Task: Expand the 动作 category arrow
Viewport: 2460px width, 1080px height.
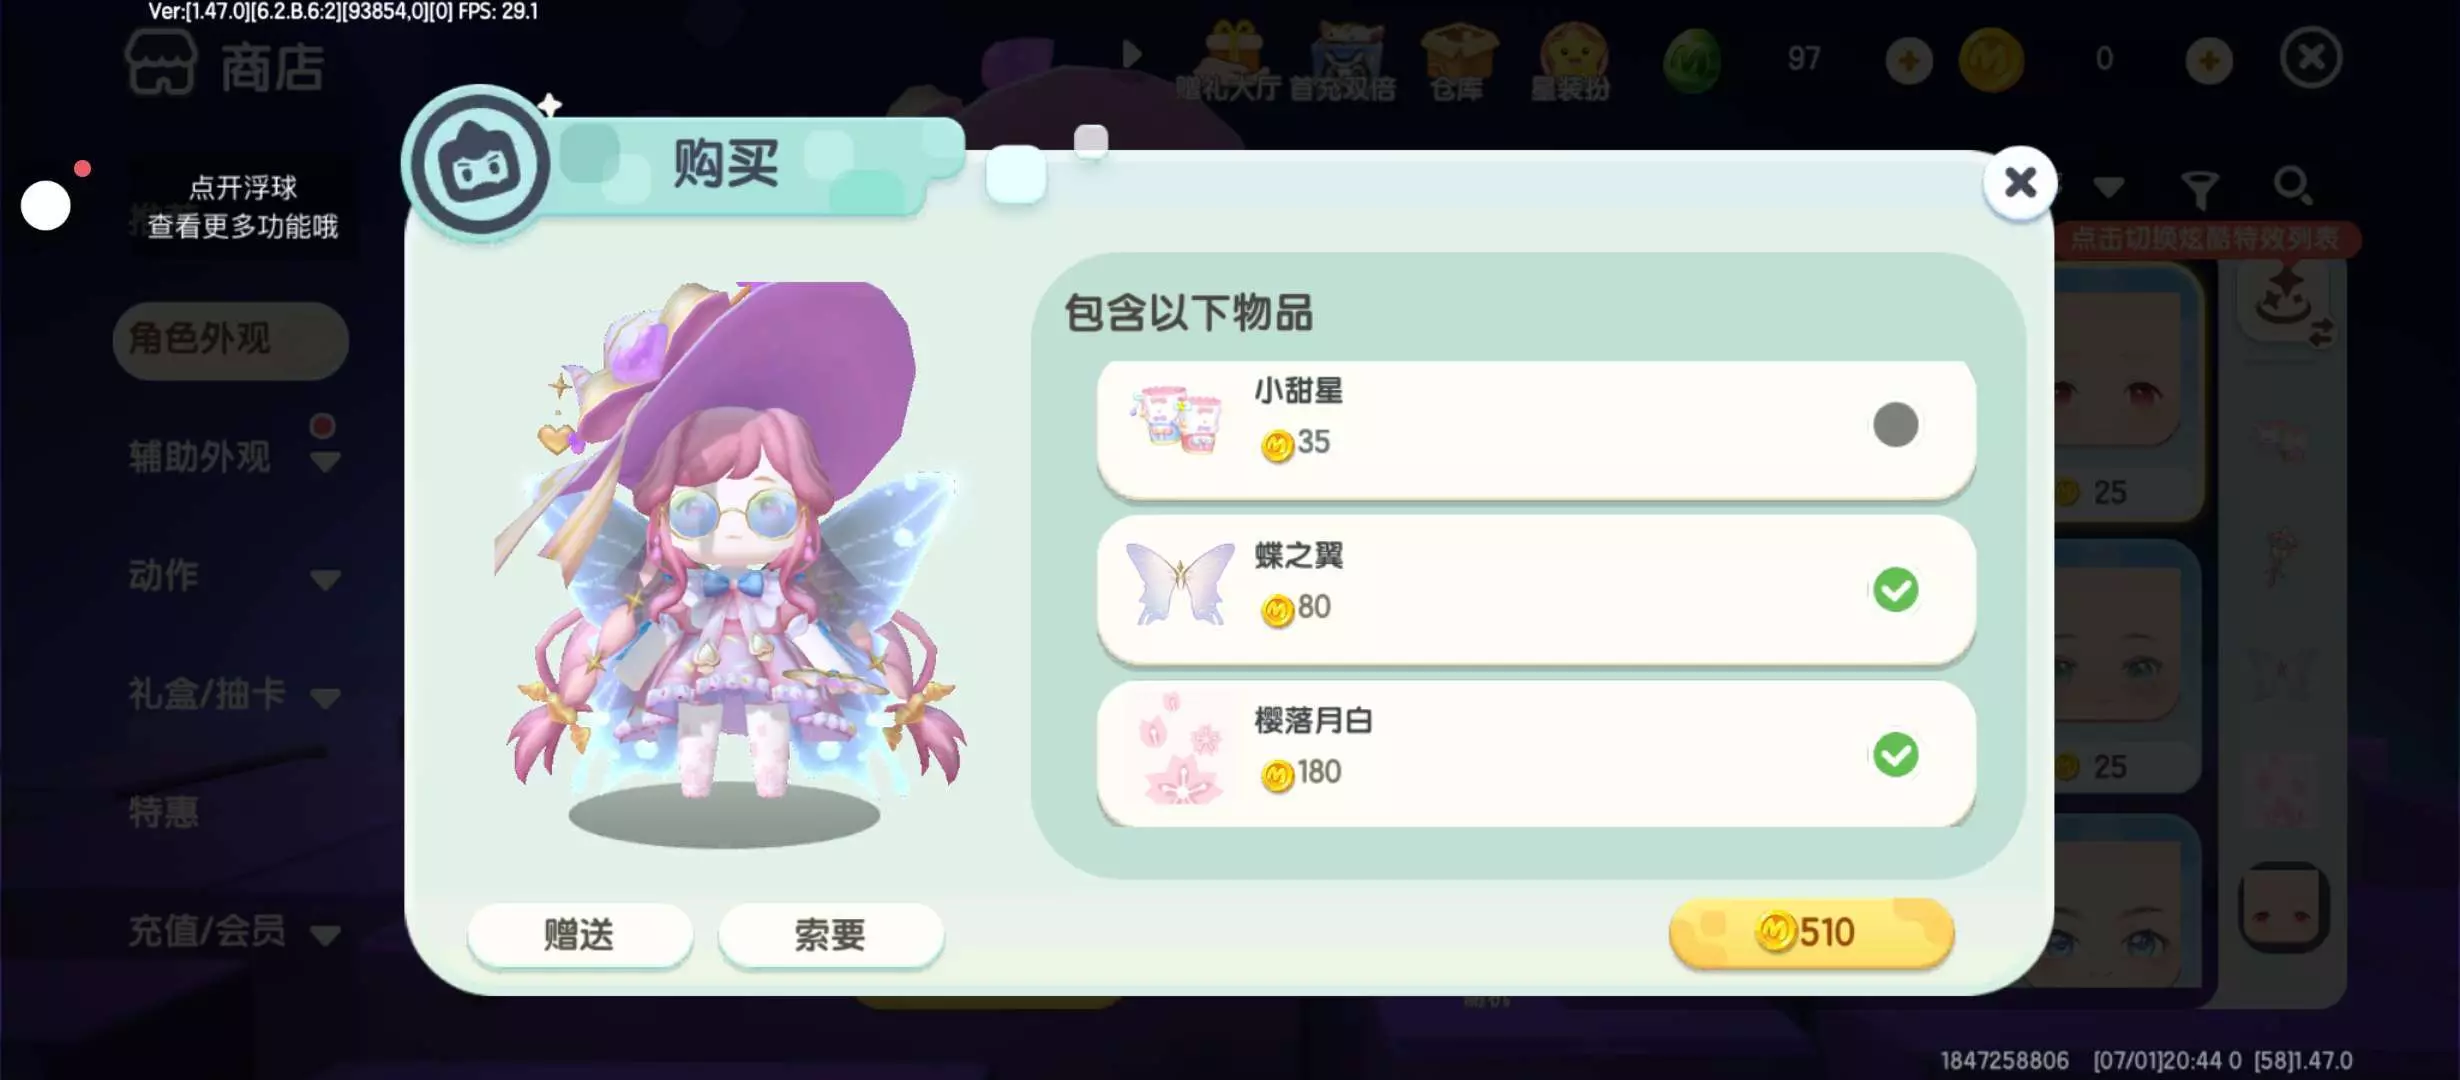Action: (325, 580)
